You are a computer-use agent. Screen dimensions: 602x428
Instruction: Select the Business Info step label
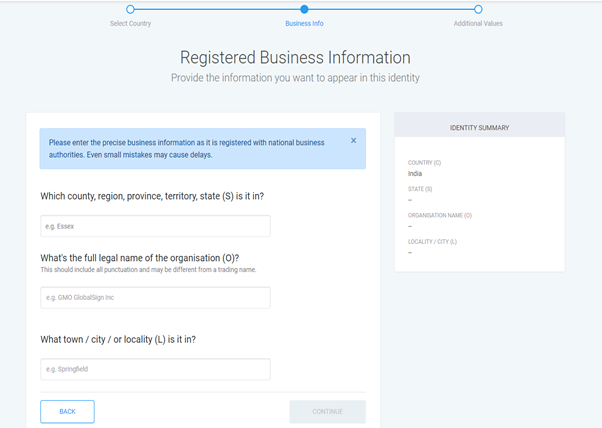point(304,23)
